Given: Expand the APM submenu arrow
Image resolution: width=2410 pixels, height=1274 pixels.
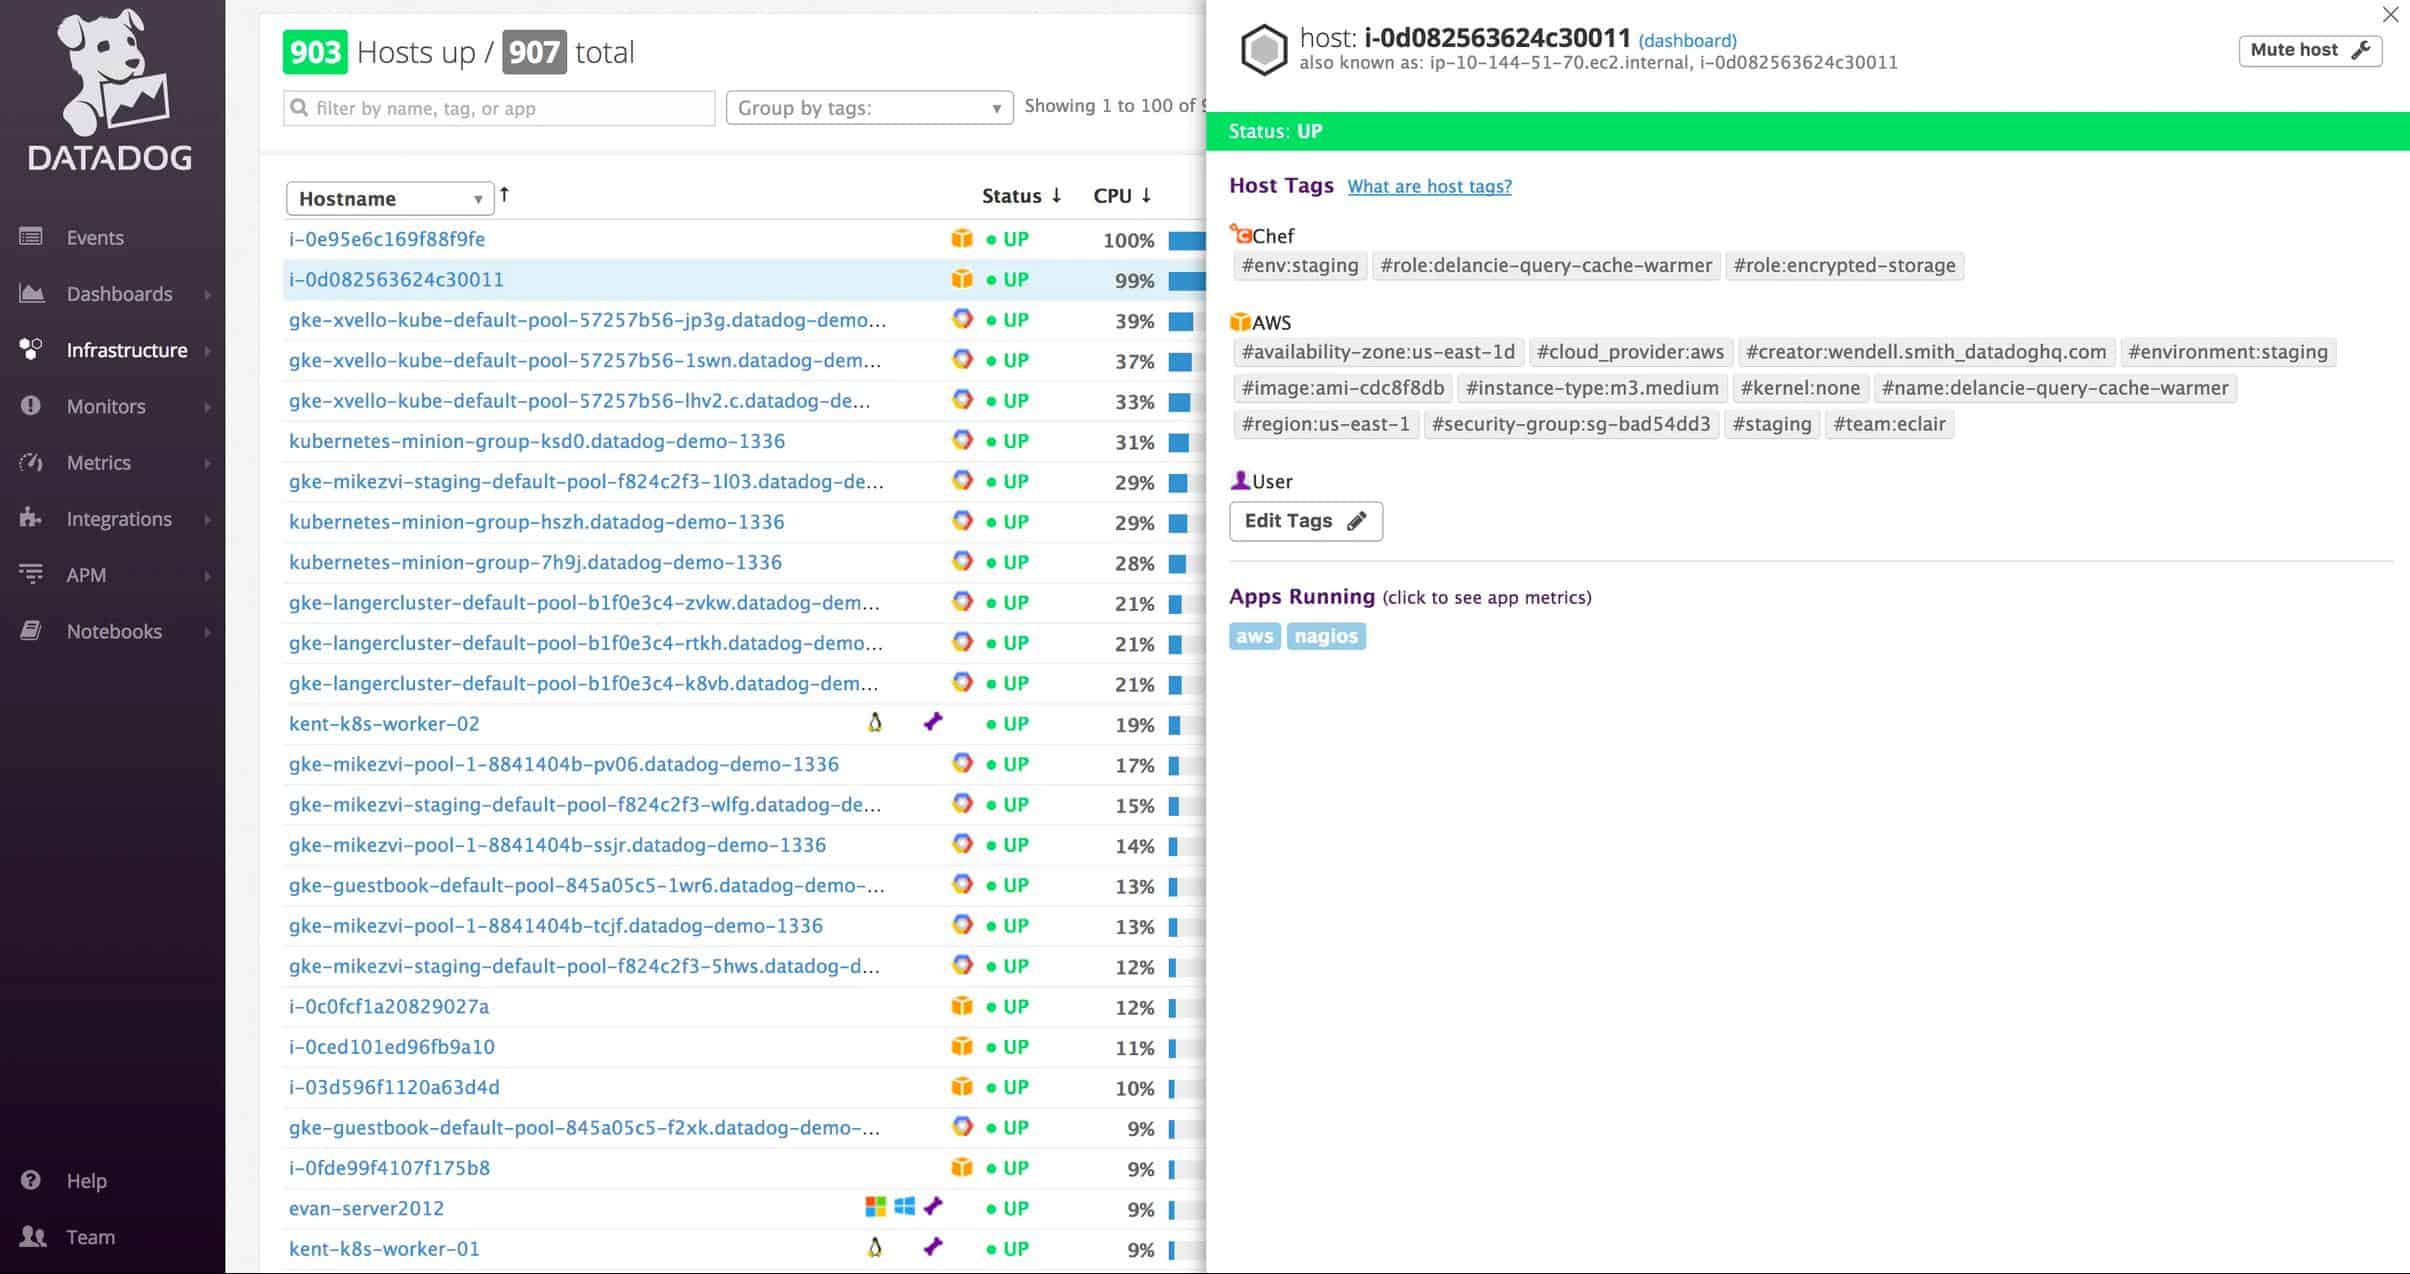Looking at the screenshot, I should point(208,575).
